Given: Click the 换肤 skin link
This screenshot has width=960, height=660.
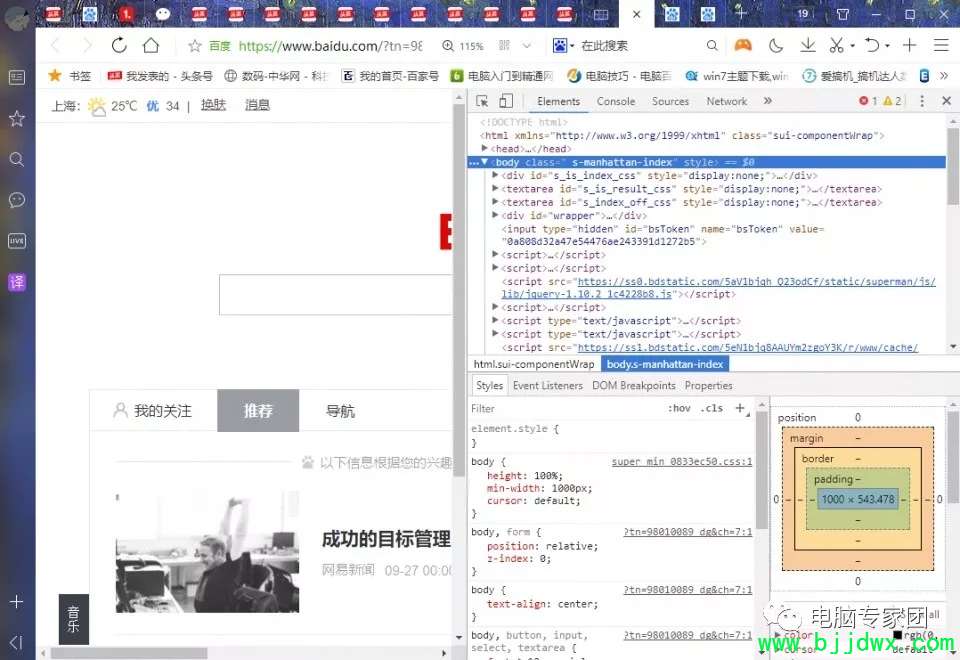Looking at the screenshot, I should (x=213, y=105).
